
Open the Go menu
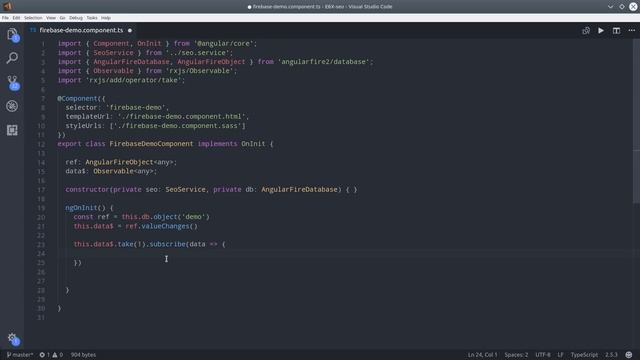[x=62, y=18]
